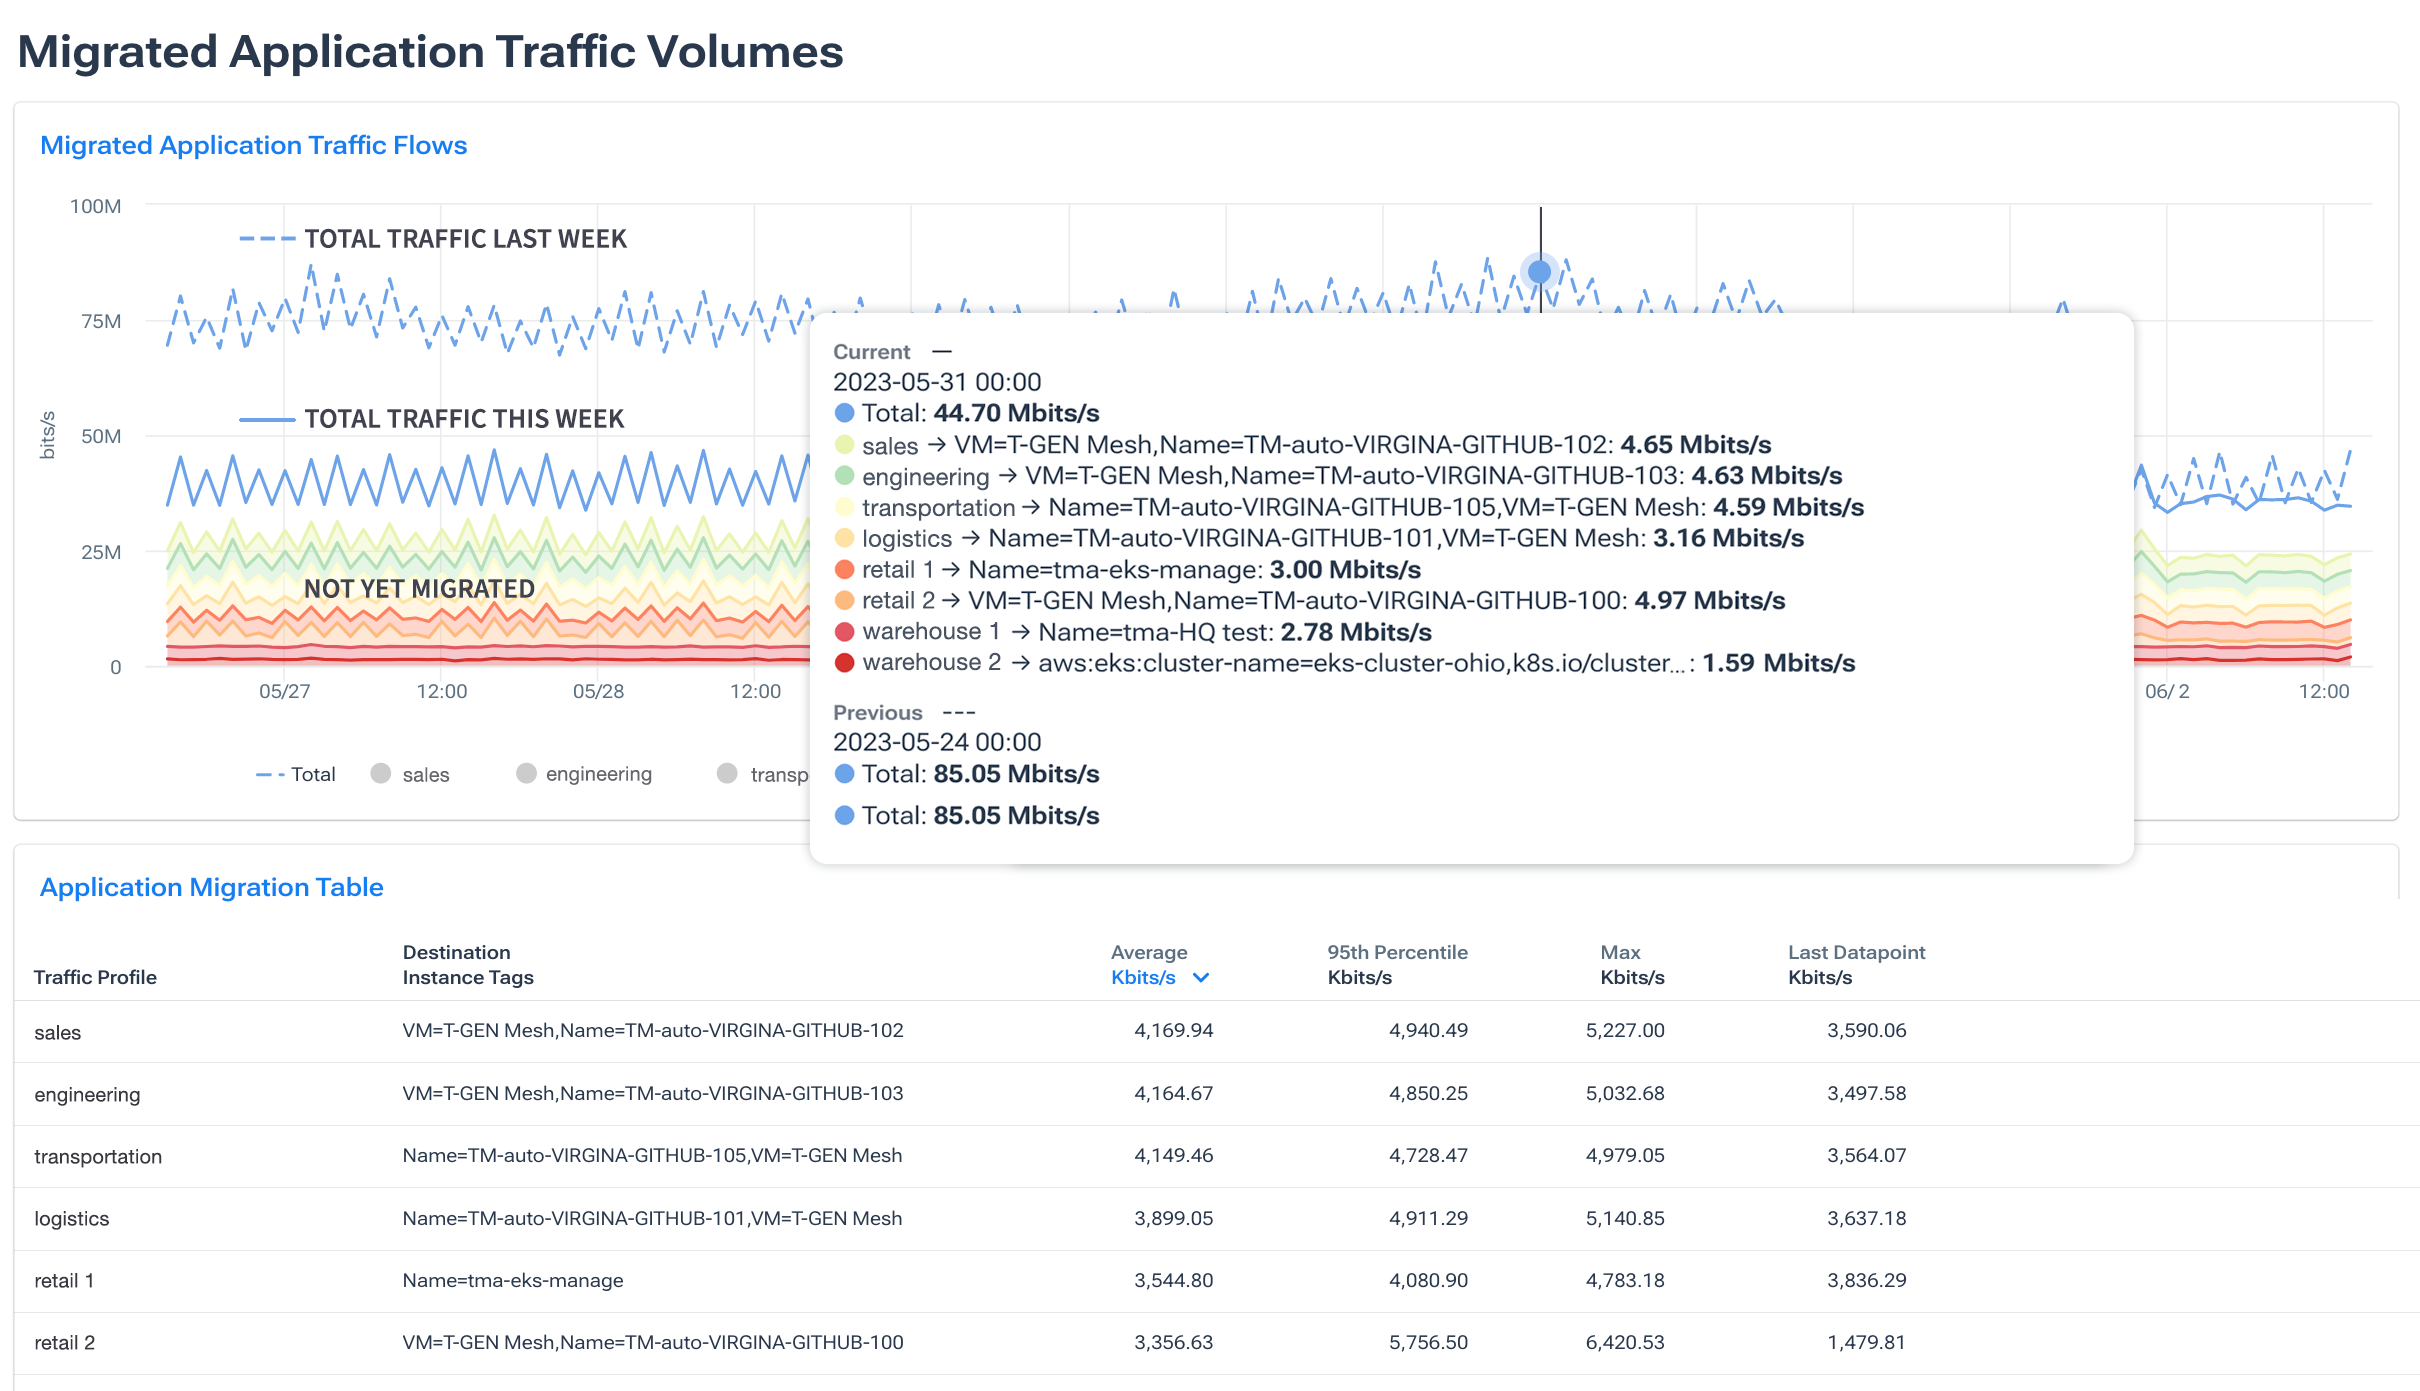Select the transportation row in the migration table
The width and height of the screenshot is (2420, 1391).
98,1156
